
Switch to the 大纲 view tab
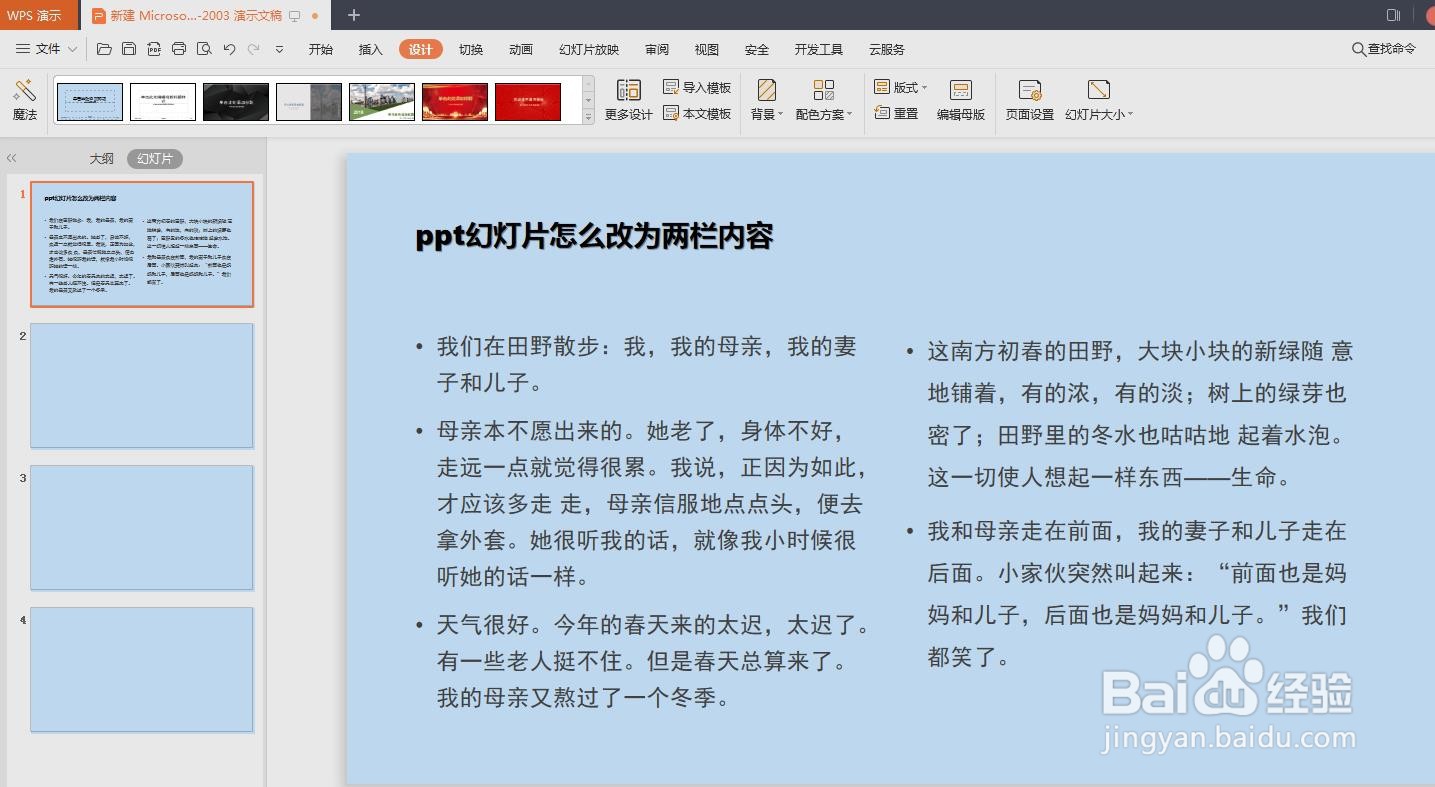coord(101,158)
